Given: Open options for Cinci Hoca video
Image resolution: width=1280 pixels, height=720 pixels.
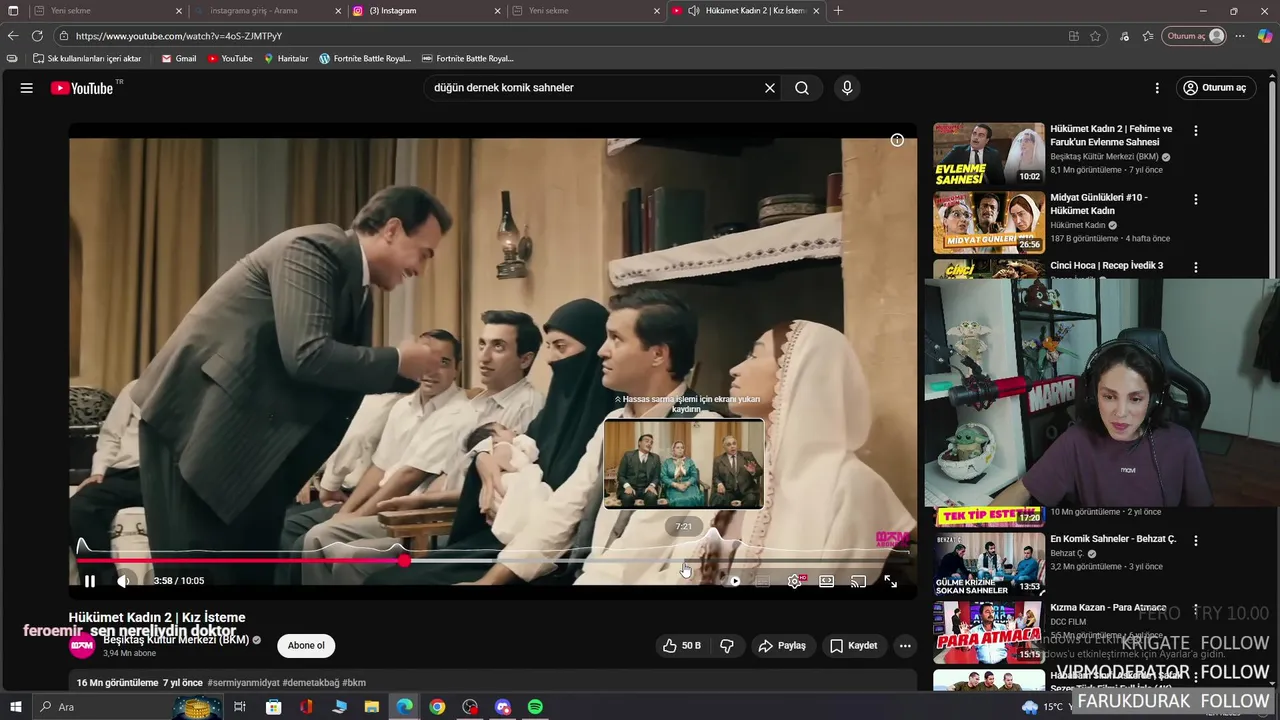Looking at the screenshot, I should pos(1195,267).
